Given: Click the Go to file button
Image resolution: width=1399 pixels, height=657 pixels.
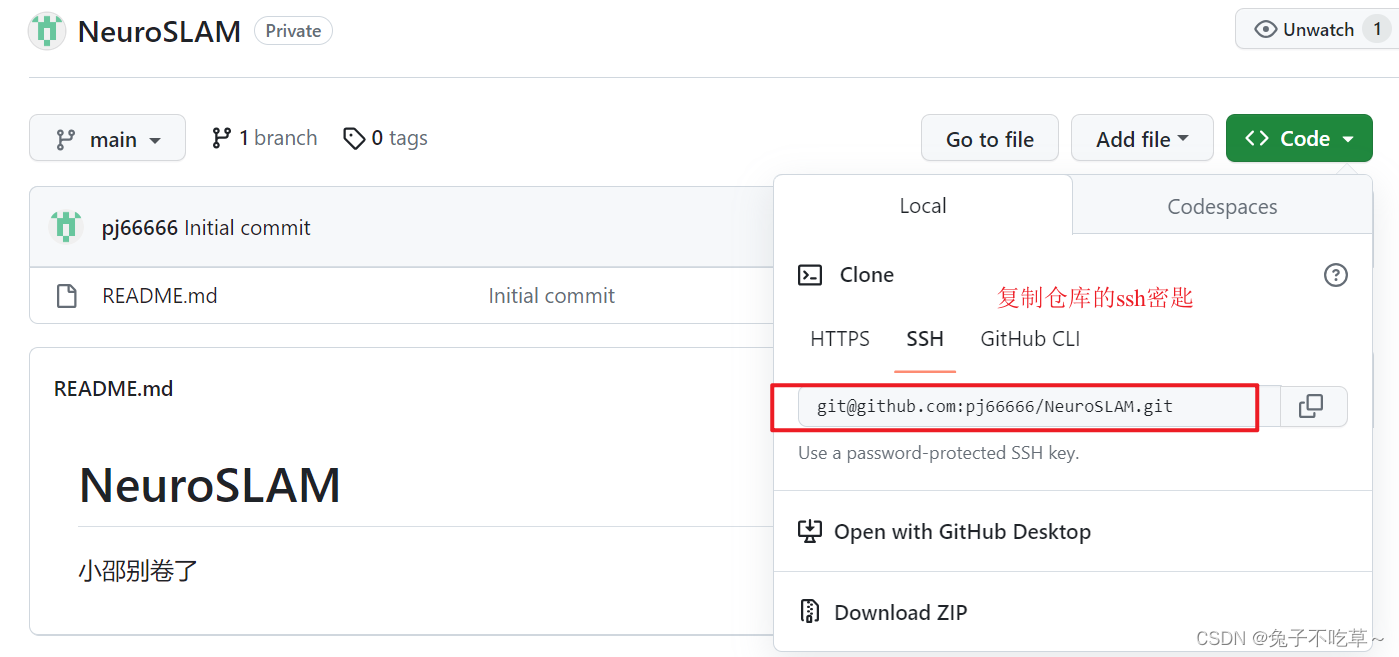Looking at the screenshot, I should 989,138.
